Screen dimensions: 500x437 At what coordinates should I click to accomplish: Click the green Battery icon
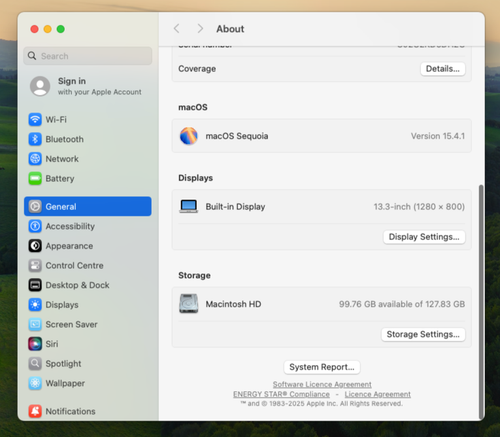pos(35,178)
